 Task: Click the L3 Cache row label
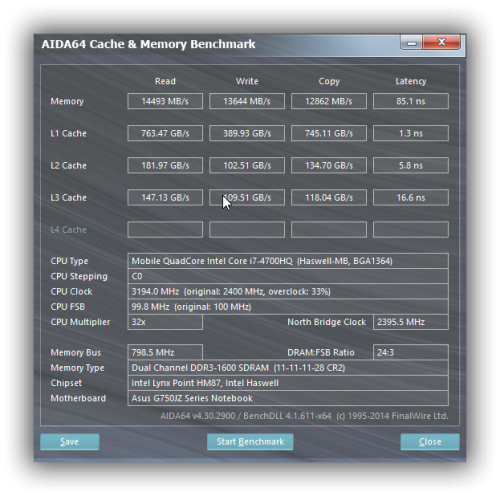[68, 197]
